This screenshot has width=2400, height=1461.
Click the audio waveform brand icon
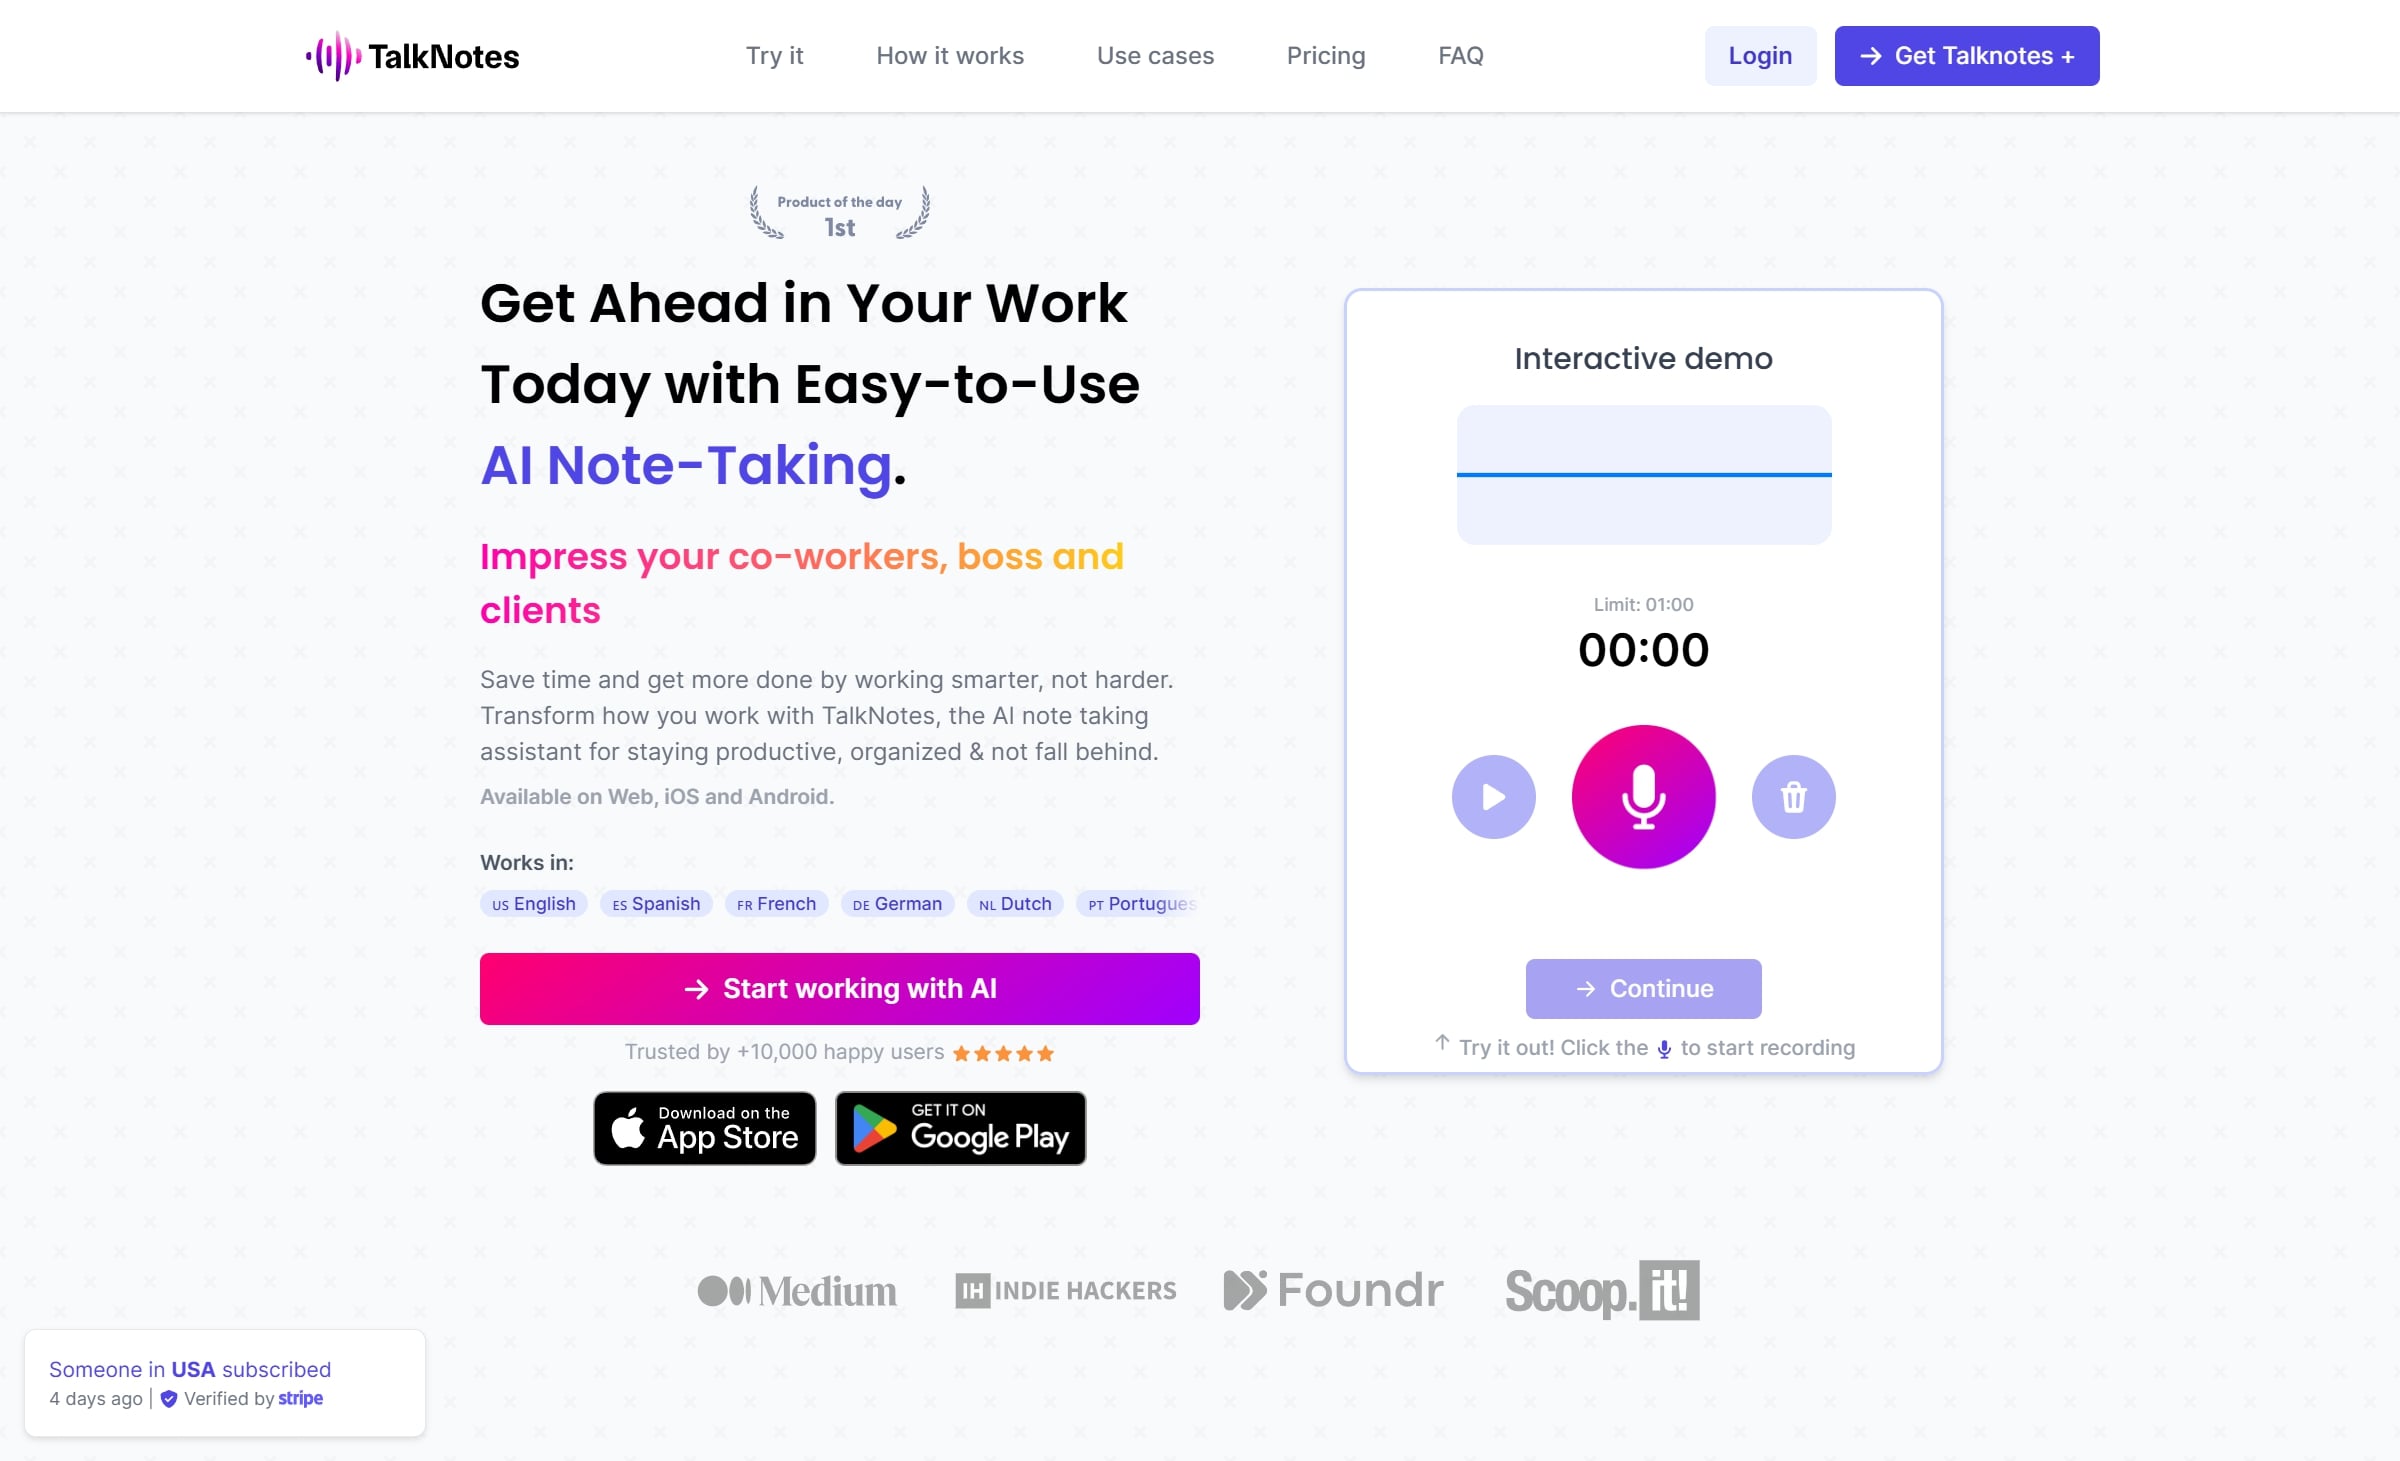333,55
